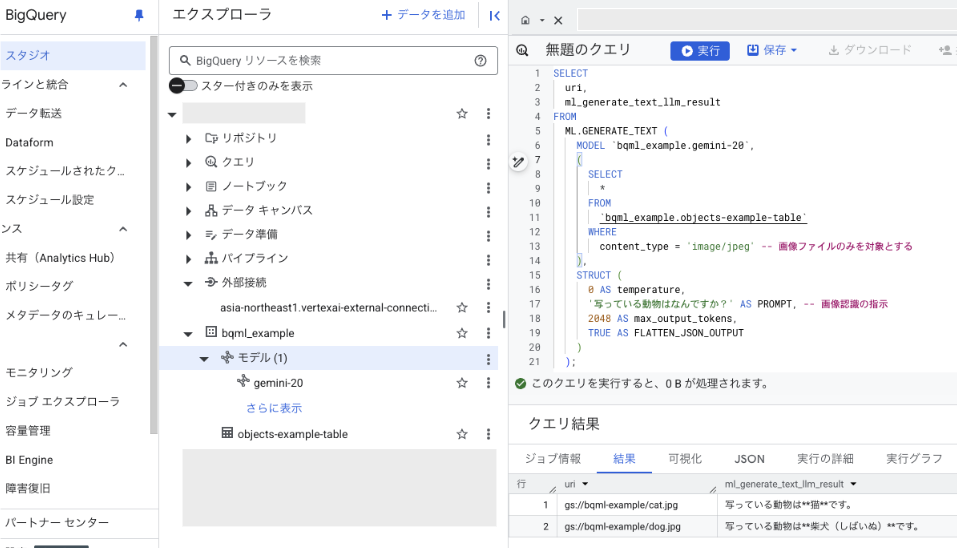Expand the パイプライン node
Image resolution: width=957 pixels, height=548 pixels.
click(188, 259)
